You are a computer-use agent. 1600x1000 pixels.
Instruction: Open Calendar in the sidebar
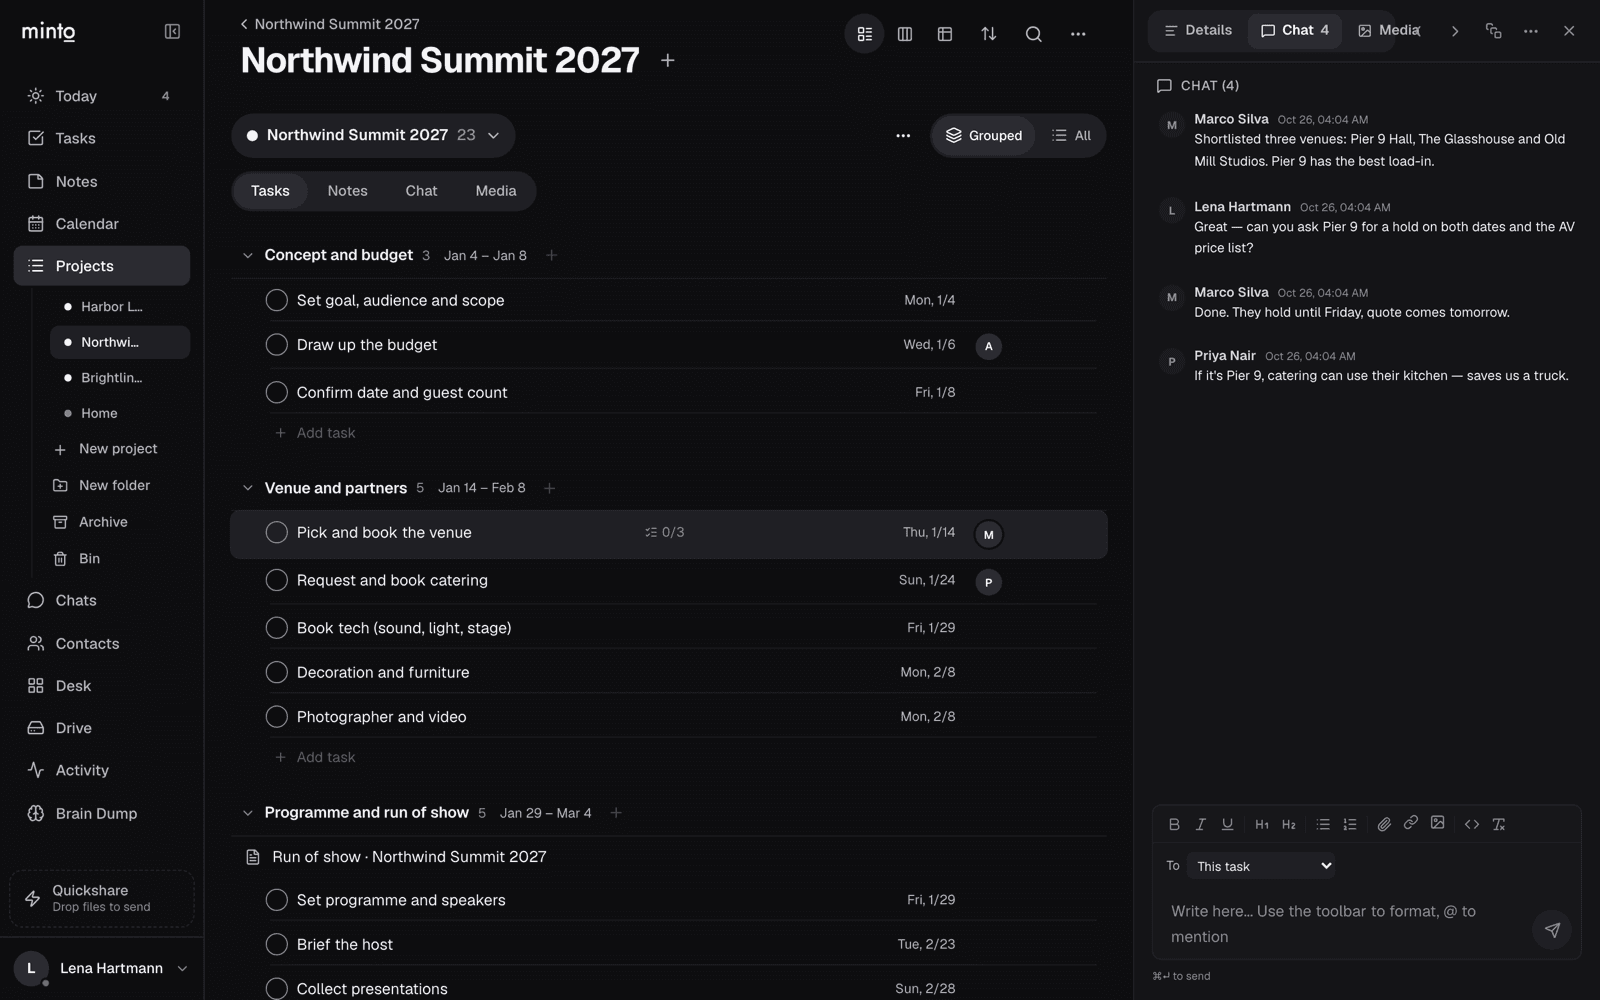pos(102,224)
